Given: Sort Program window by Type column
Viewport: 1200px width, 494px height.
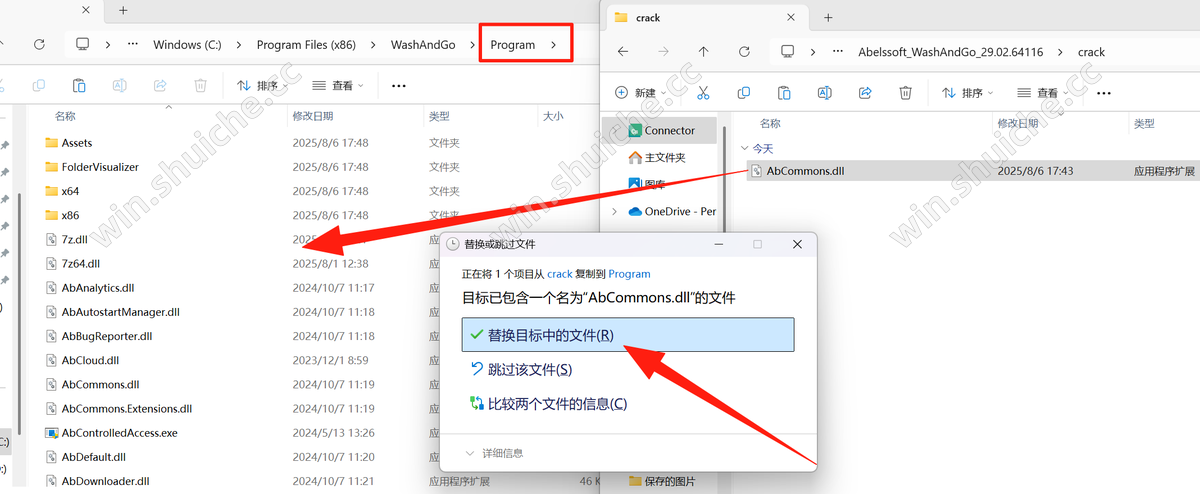Looking at the screenshot, I should tap(440, 116).
